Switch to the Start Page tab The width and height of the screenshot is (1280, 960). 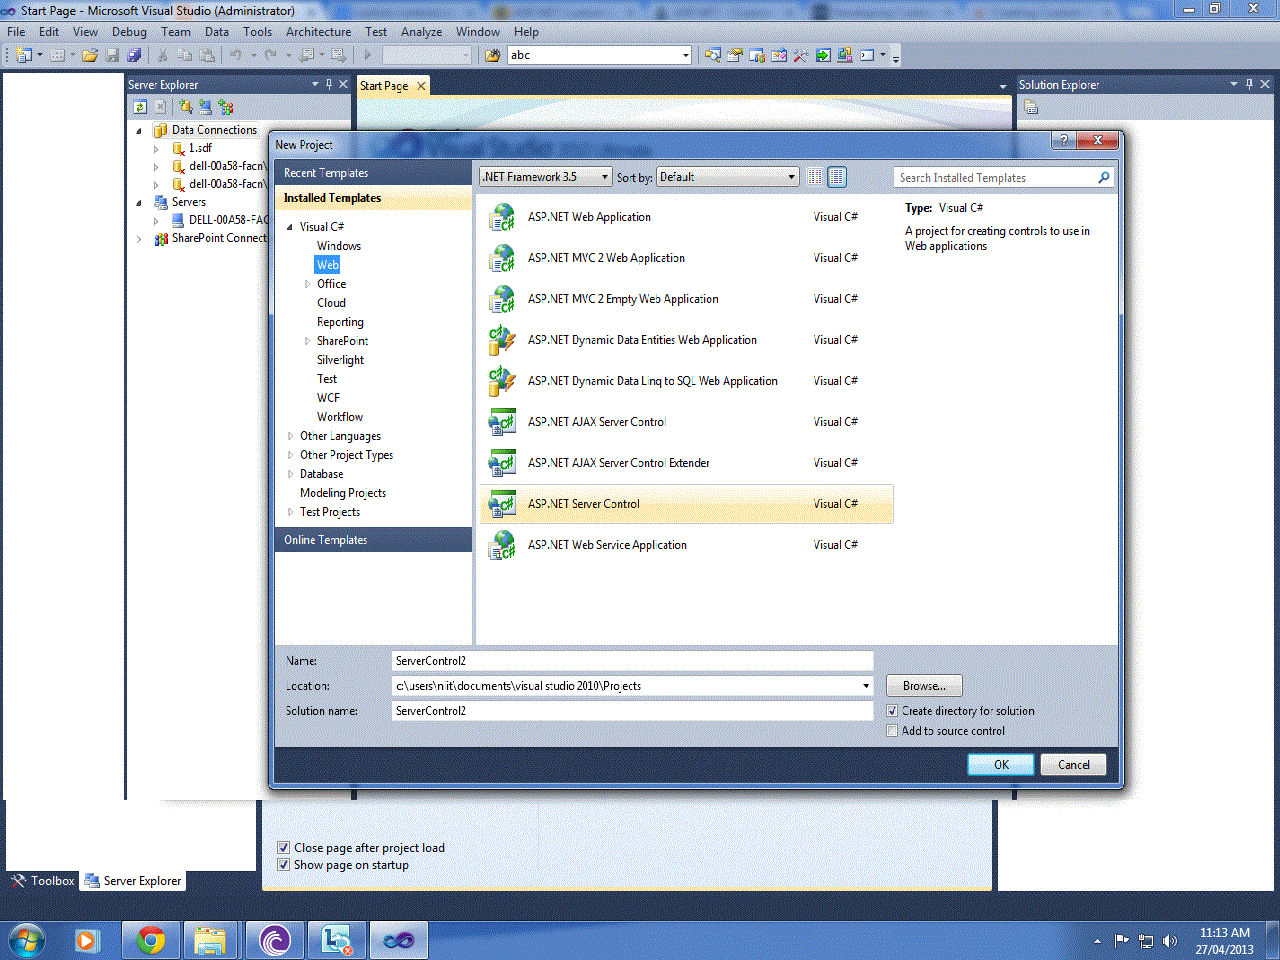385,86
